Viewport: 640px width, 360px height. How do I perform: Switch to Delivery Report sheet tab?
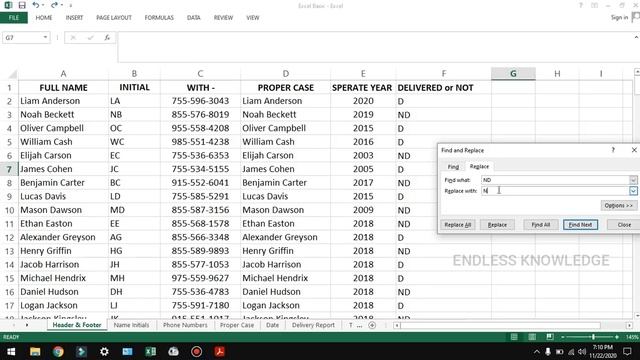[x=313, y=325]
